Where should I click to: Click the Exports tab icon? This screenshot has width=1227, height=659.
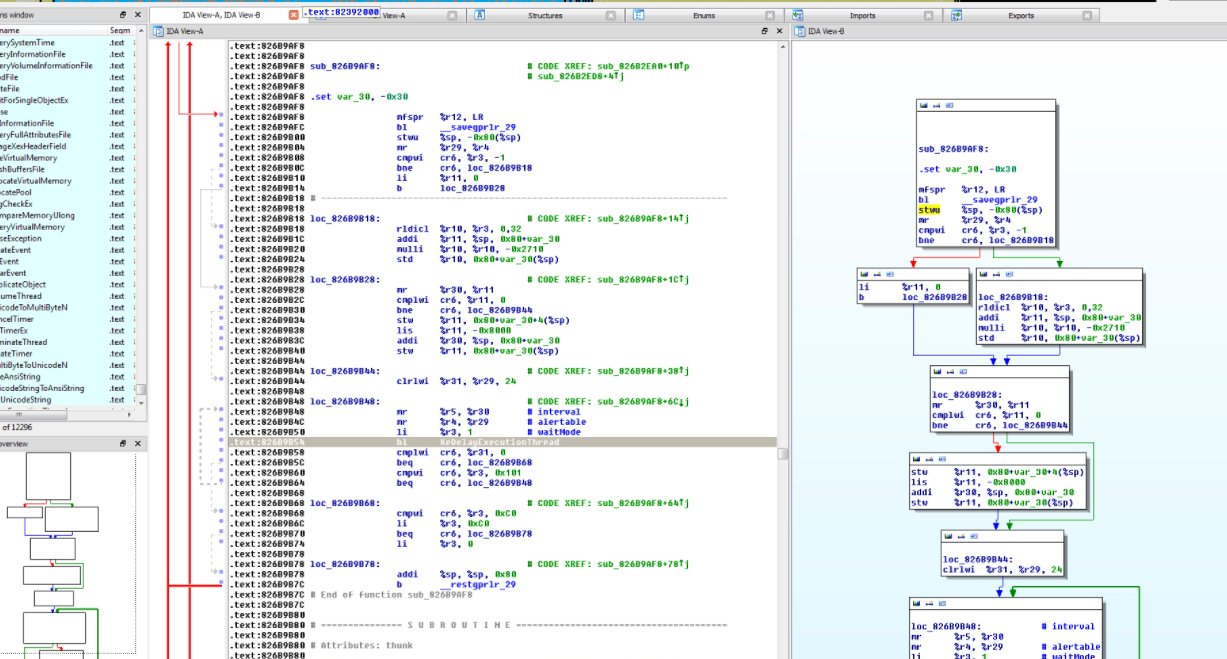(958, 15)
